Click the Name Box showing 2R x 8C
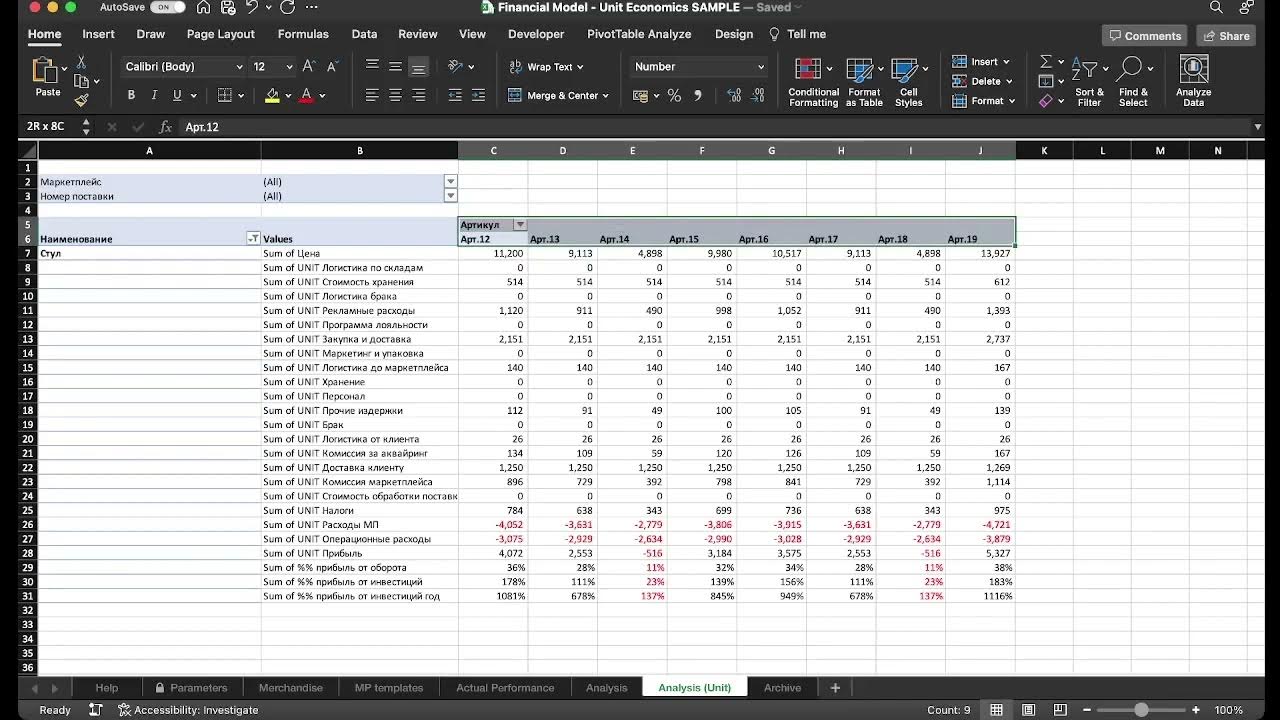The height and width of the screenshot is (720, 1280). tap(46, 127)
